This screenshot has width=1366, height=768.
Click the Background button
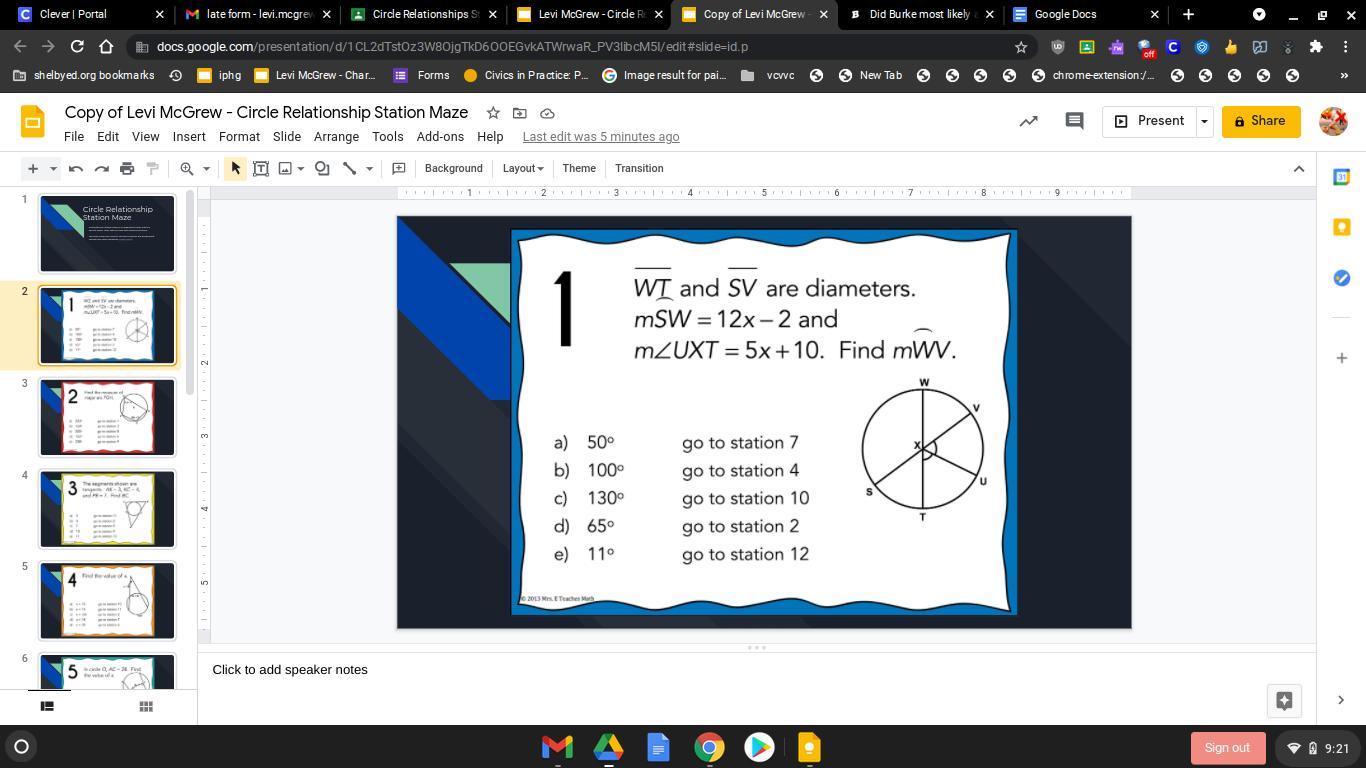coord(454,168)
